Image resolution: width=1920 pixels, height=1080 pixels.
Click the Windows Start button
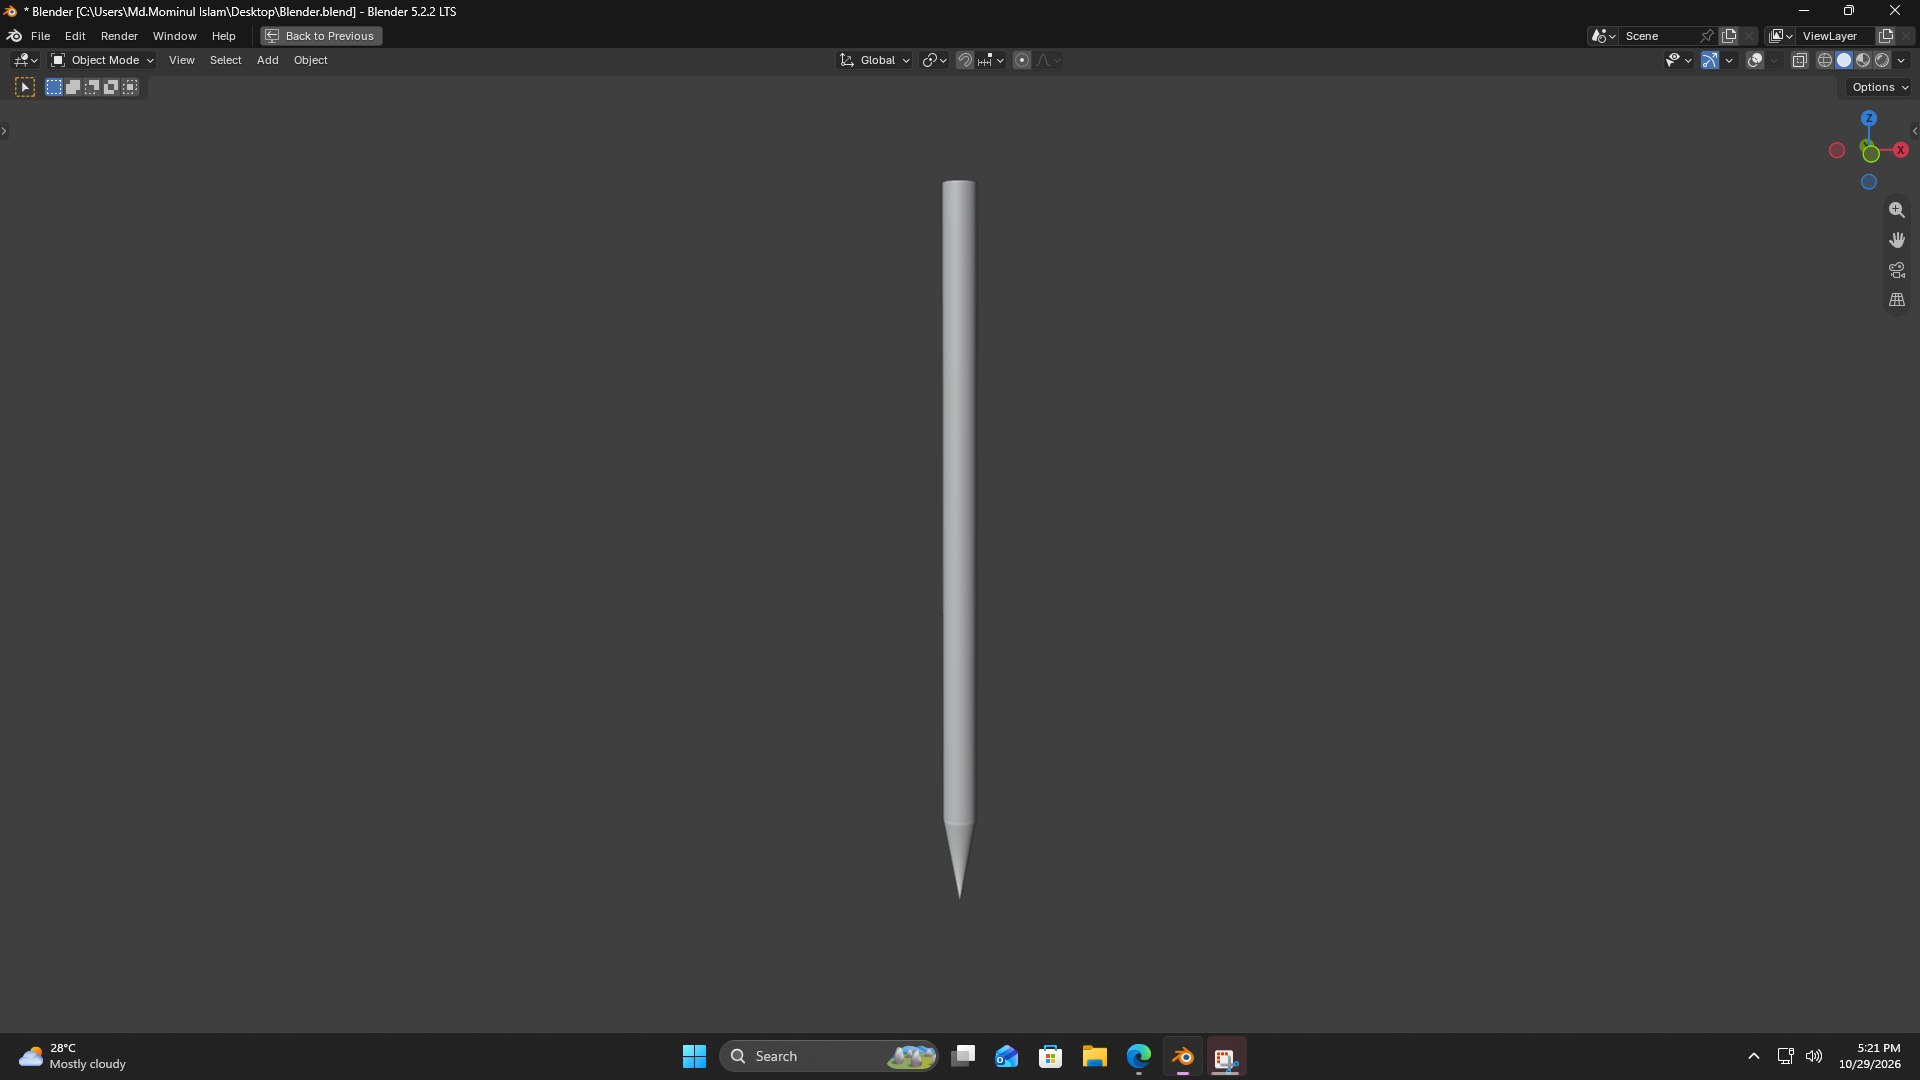pos(694,1057)
